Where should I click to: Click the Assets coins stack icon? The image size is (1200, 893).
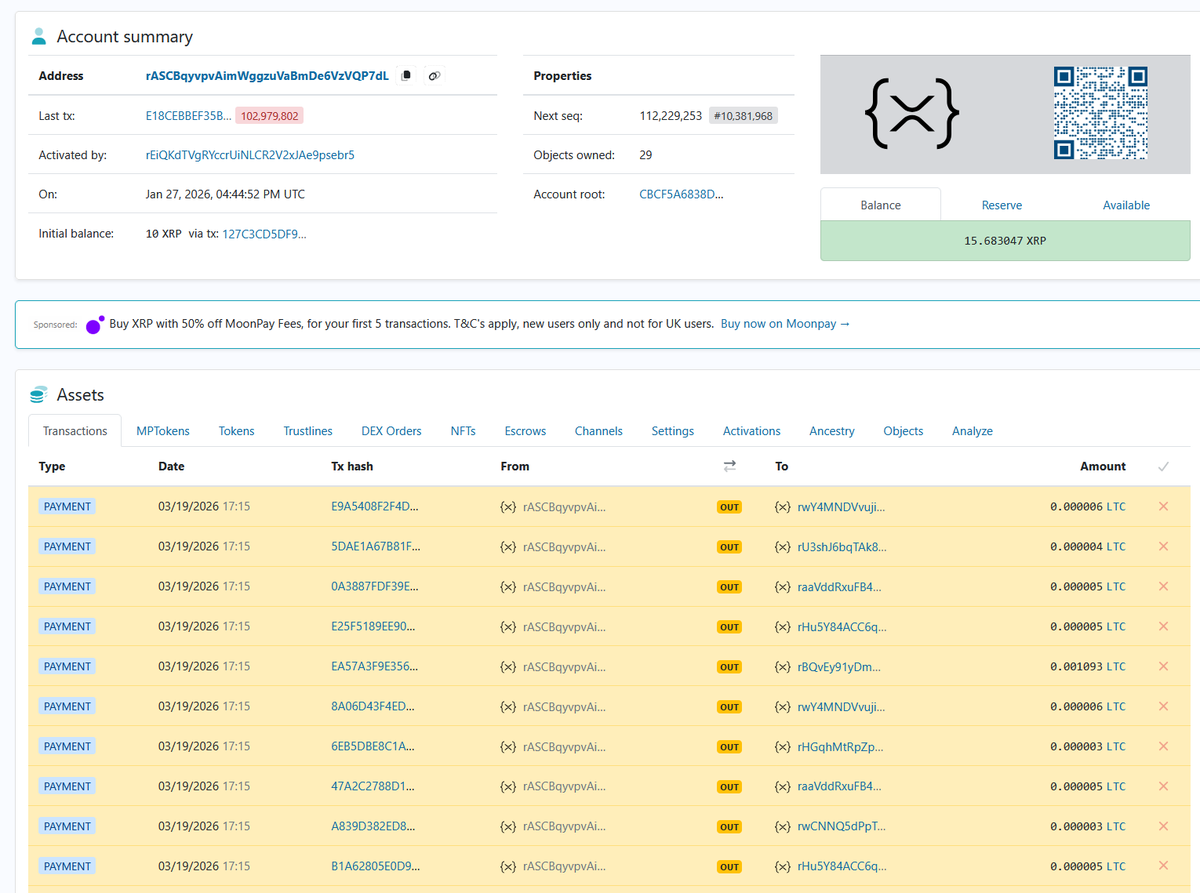[39, 395]
